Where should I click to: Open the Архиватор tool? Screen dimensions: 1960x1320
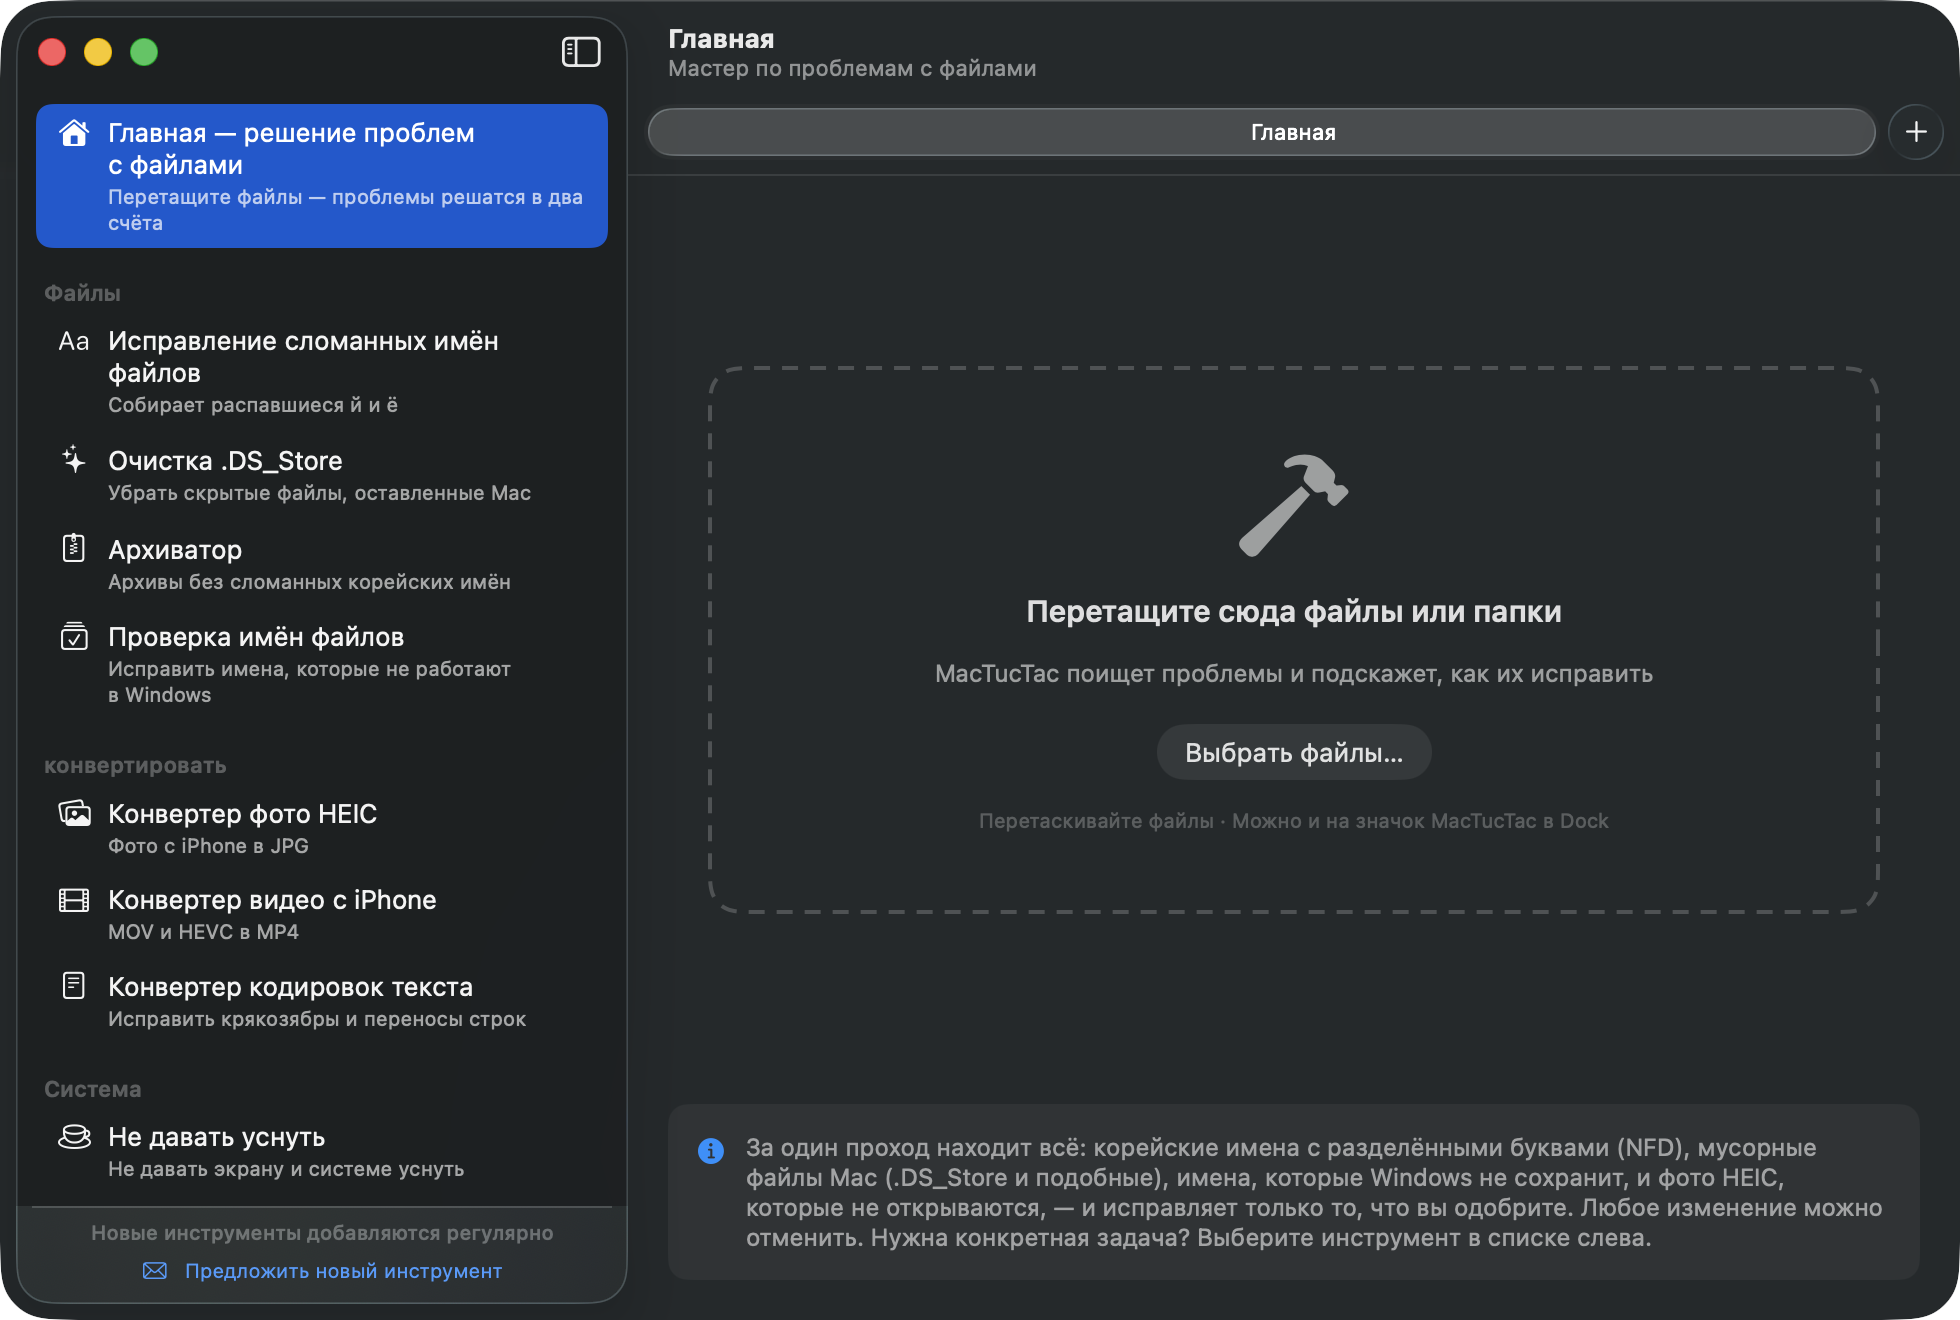coord(322,564)
